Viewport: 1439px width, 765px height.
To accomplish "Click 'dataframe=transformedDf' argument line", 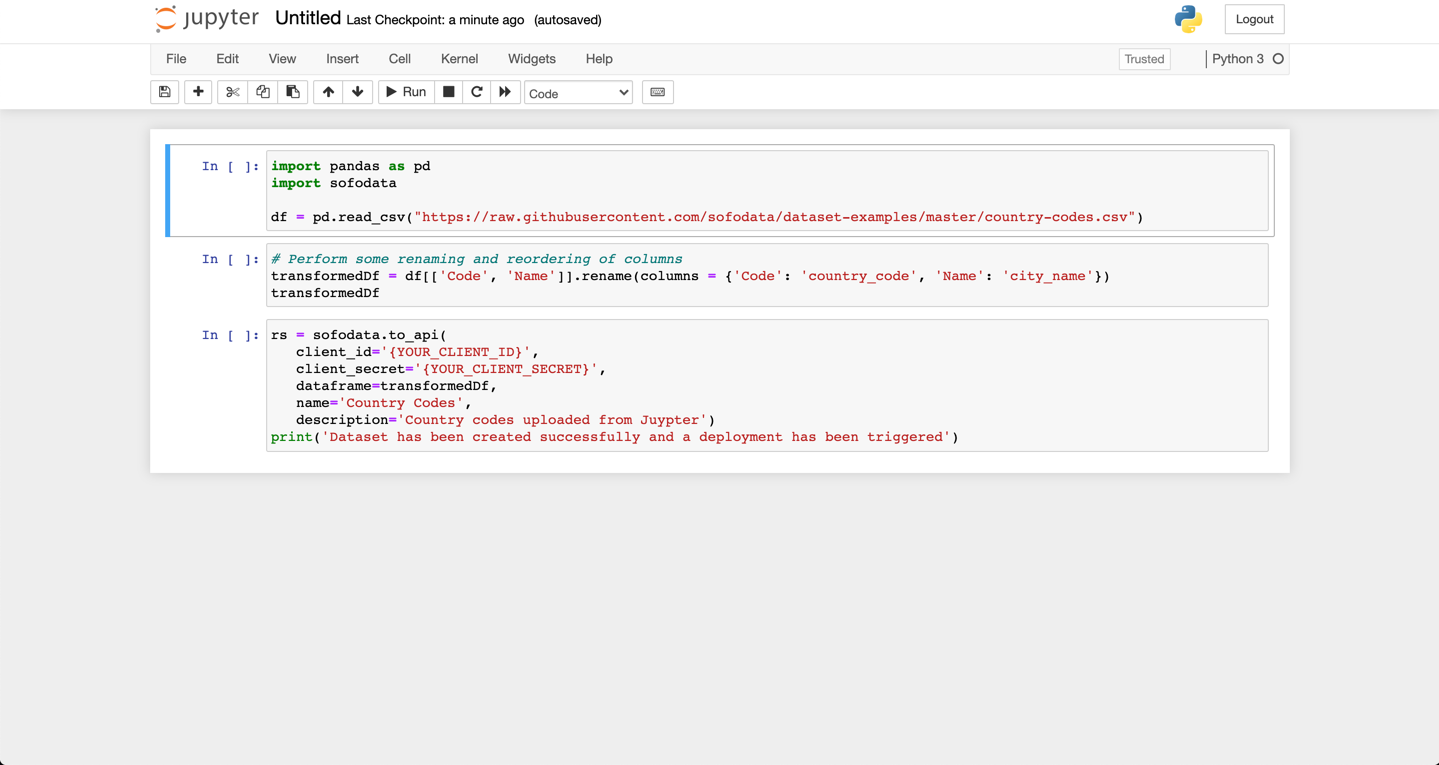I will [396, 386].
